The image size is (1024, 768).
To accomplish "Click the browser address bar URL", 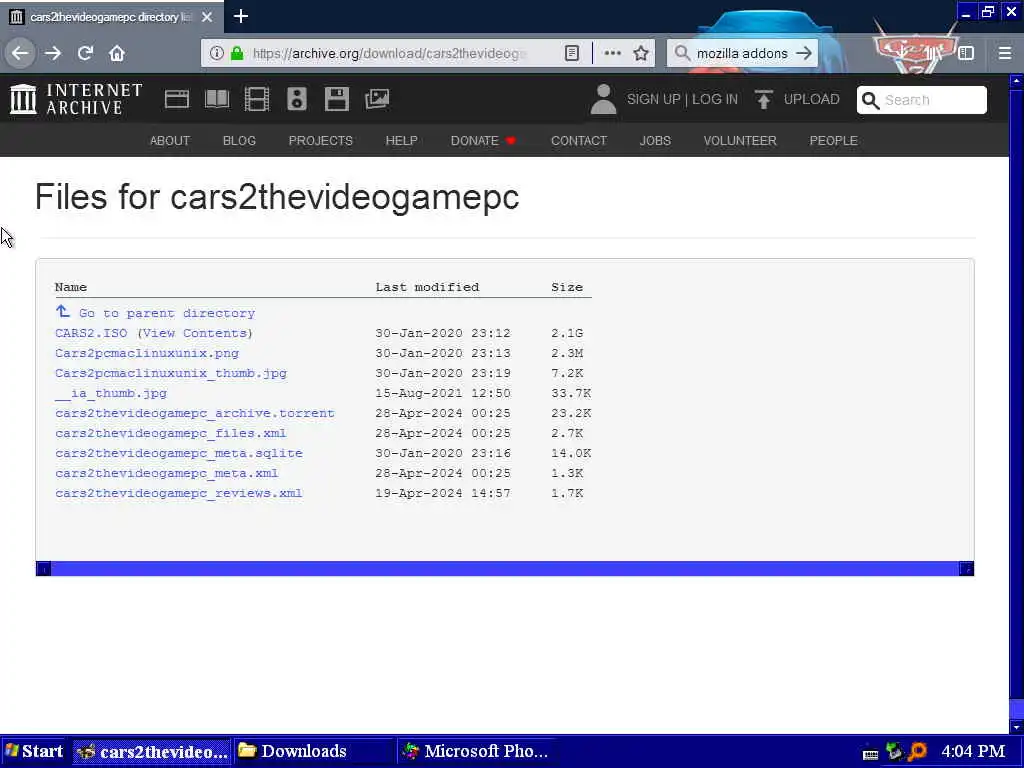I will click(389, 53).
